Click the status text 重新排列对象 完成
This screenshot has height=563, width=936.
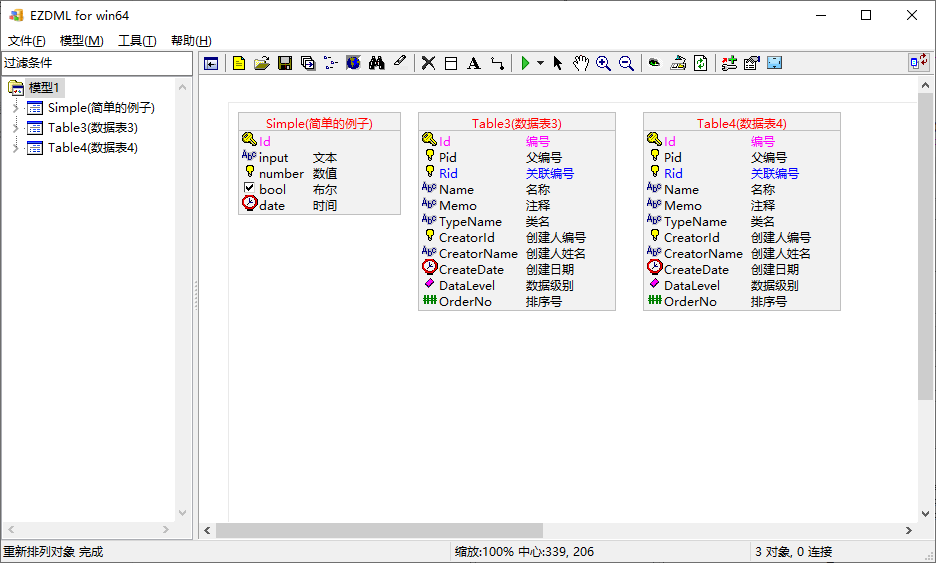(x=53, y=552)
